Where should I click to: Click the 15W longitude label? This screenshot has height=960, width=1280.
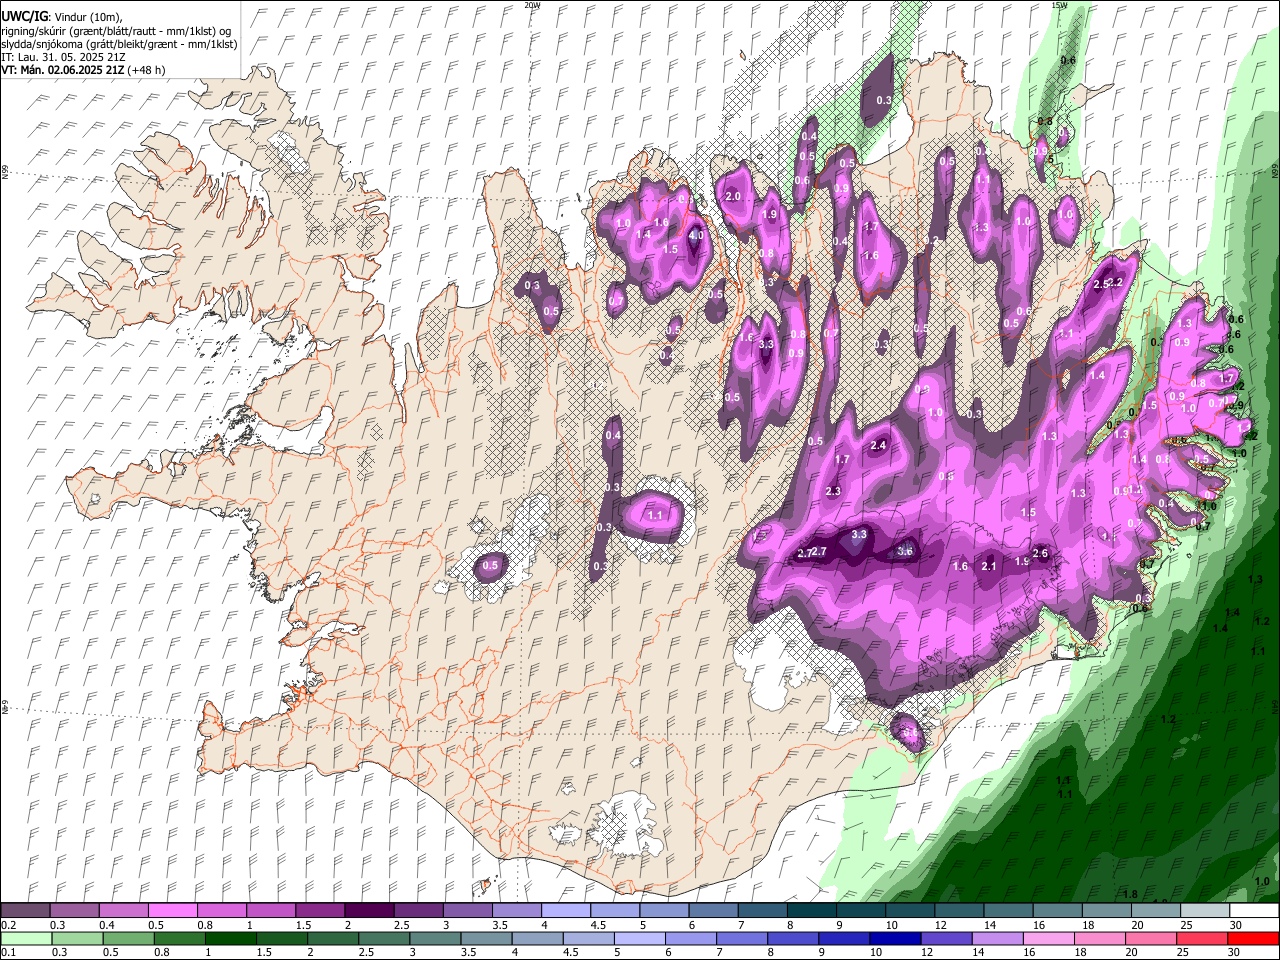pos(1059,5)
